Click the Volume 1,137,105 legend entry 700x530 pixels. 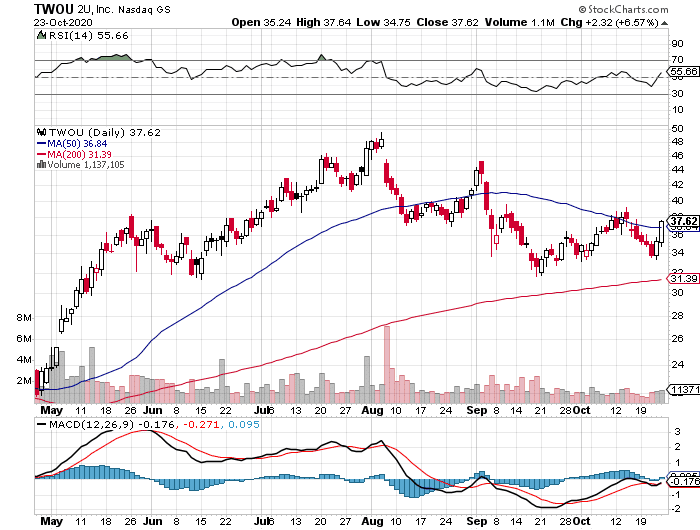(86, 165)
